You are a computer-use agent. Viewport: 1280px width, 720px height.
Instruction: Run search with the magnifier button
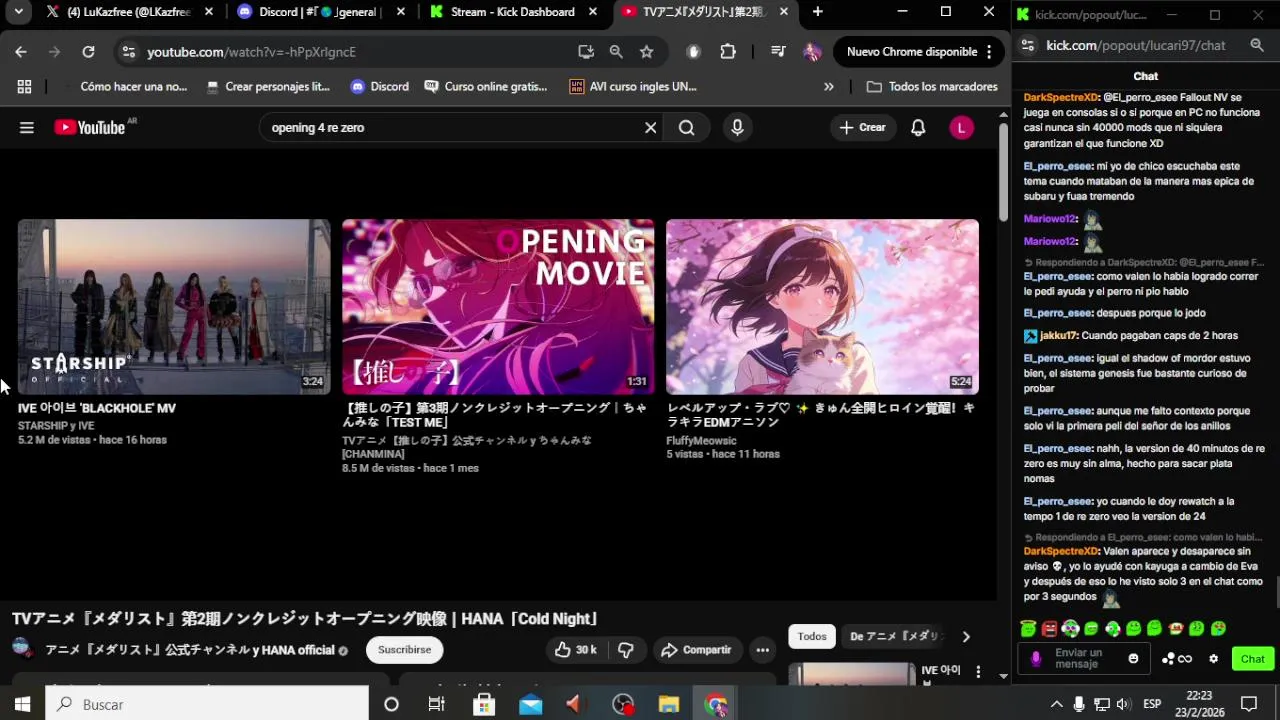686,127
